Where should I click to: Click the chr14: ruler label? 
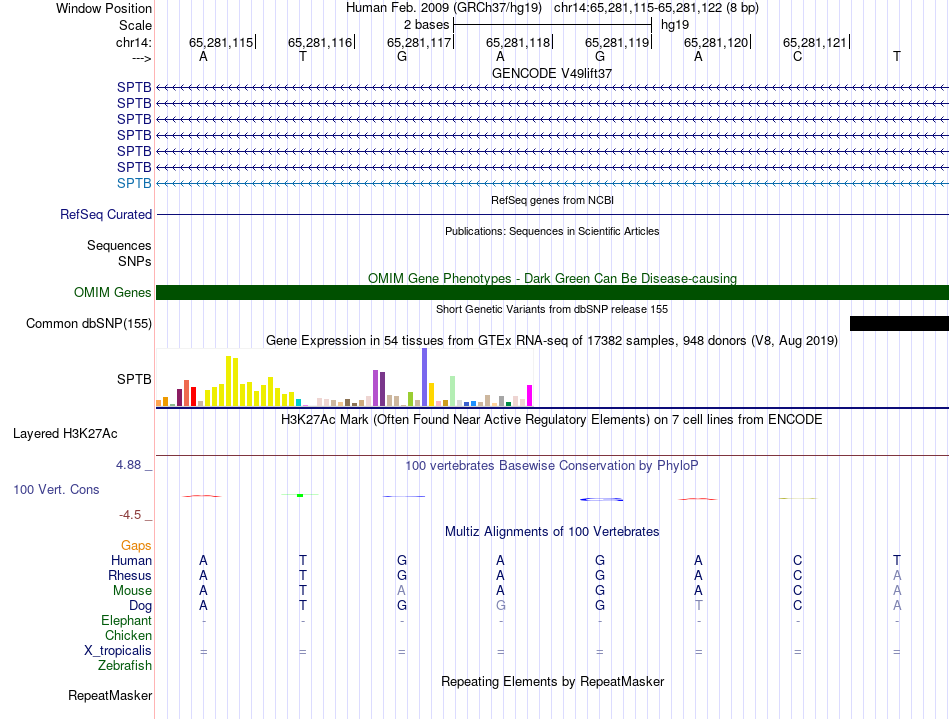[x=133, y=42]
